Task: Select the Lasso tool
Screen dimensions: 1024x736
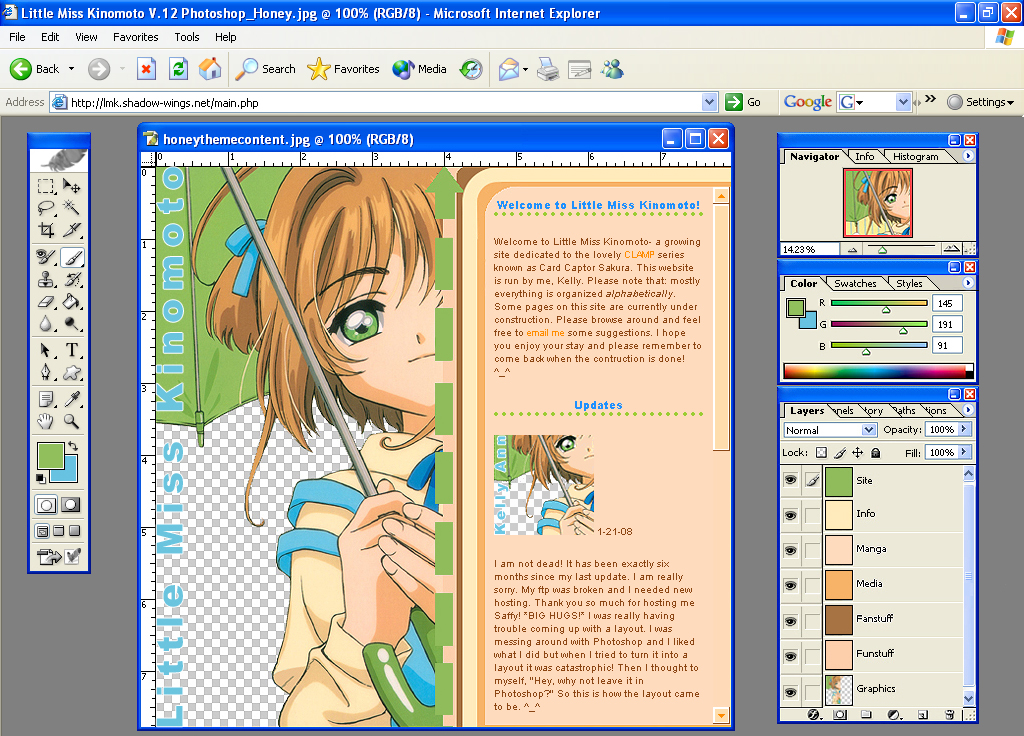Action: coord(46,208)
